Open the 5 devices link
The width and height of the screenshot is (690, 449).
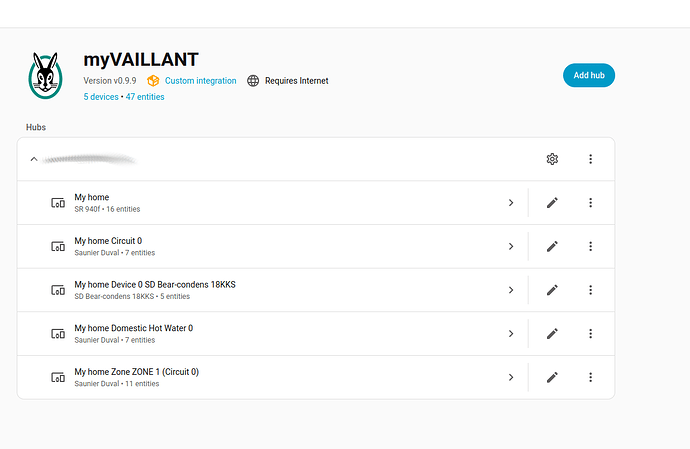101,97
